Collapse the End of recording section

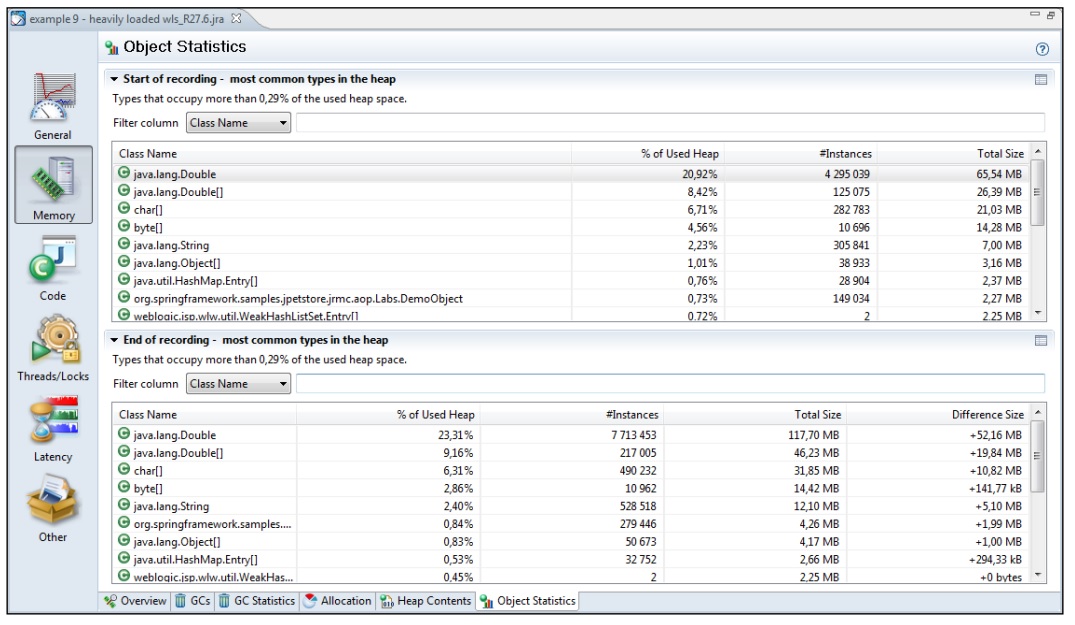(x=115, y=340)
